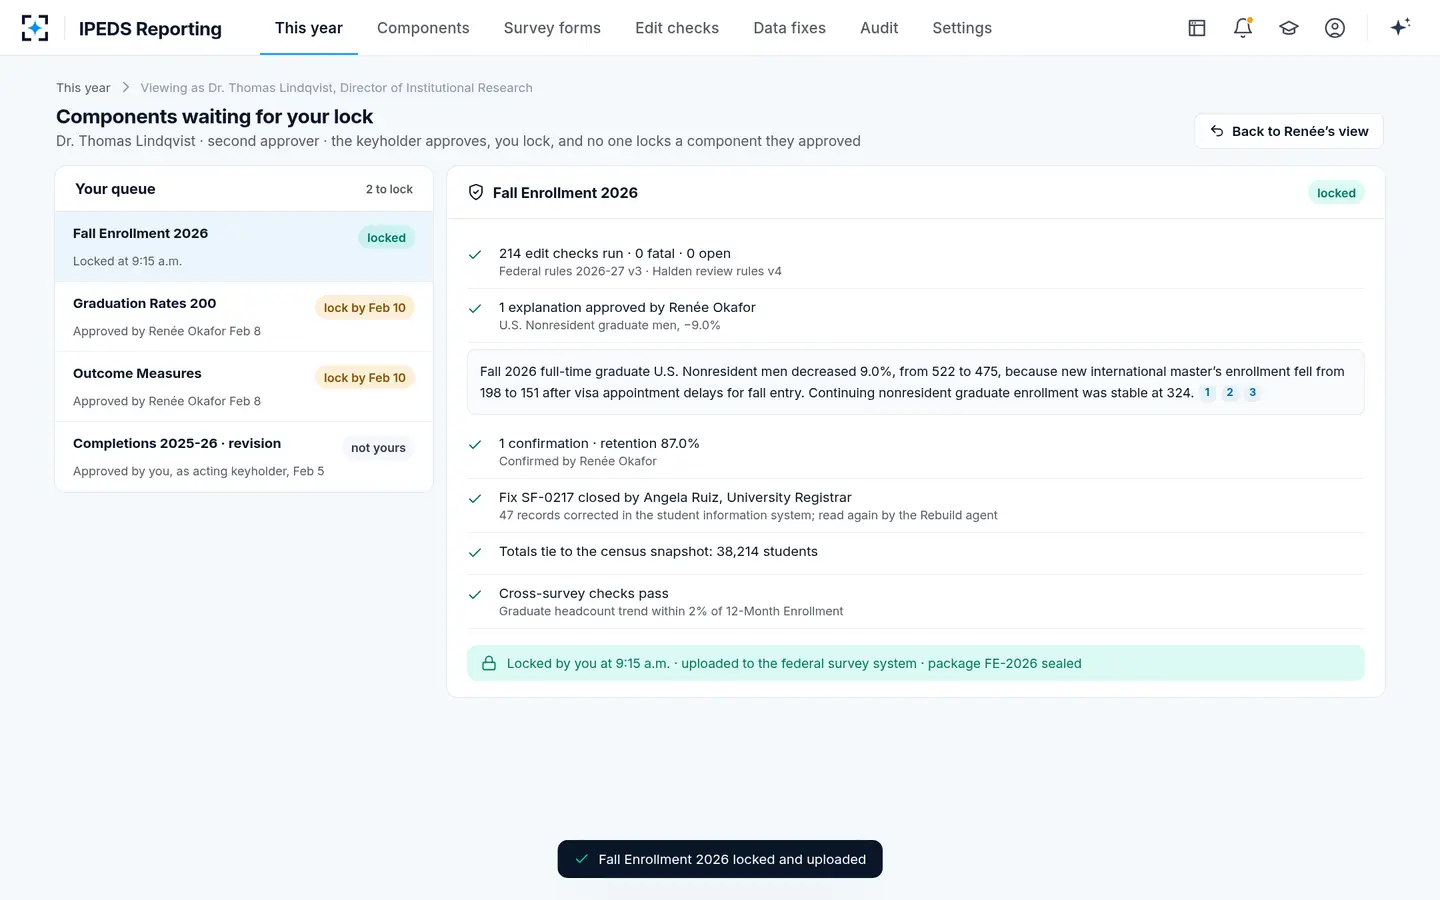
Task: Click the "Fall Enrollment 2026 locked and uploaded" toast text
Action: (732, 859)
